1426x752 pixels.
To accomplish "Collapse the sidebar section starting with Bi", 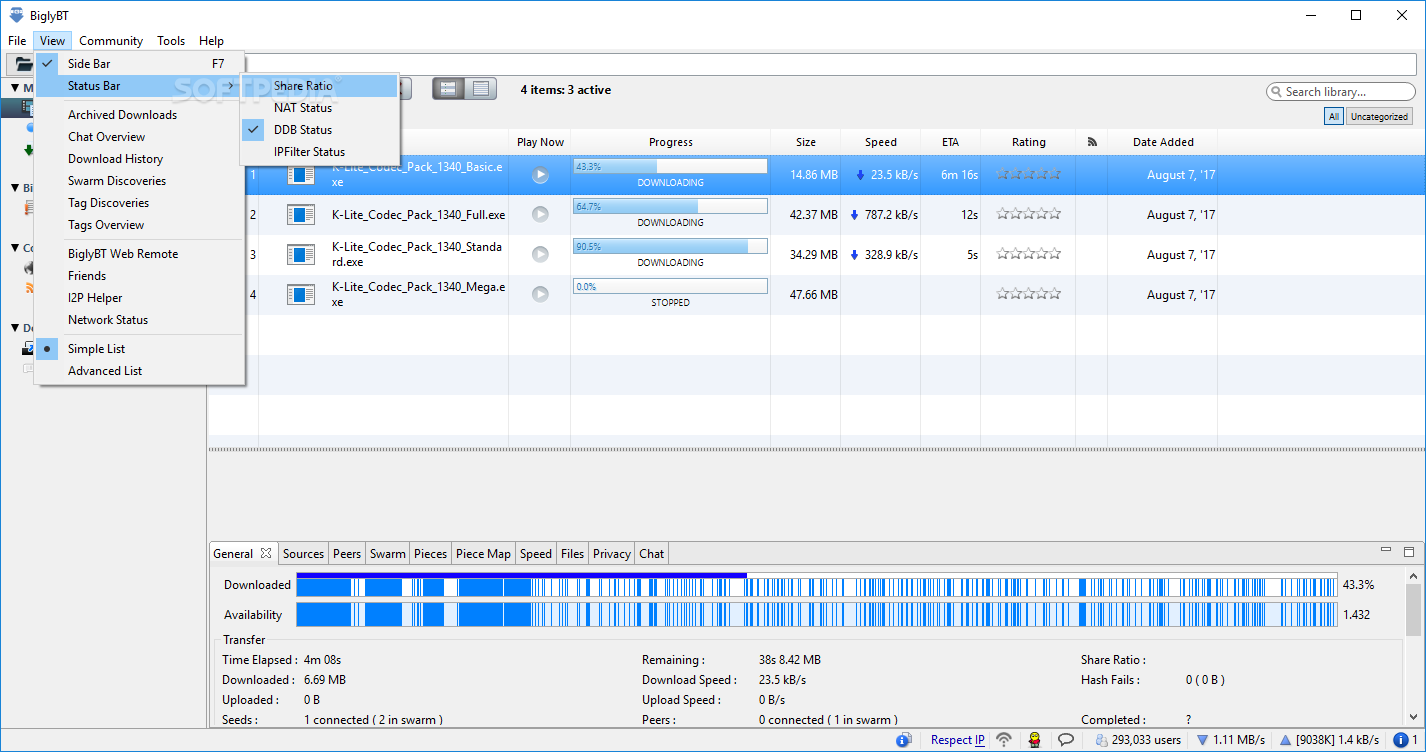I will point(15,188).
